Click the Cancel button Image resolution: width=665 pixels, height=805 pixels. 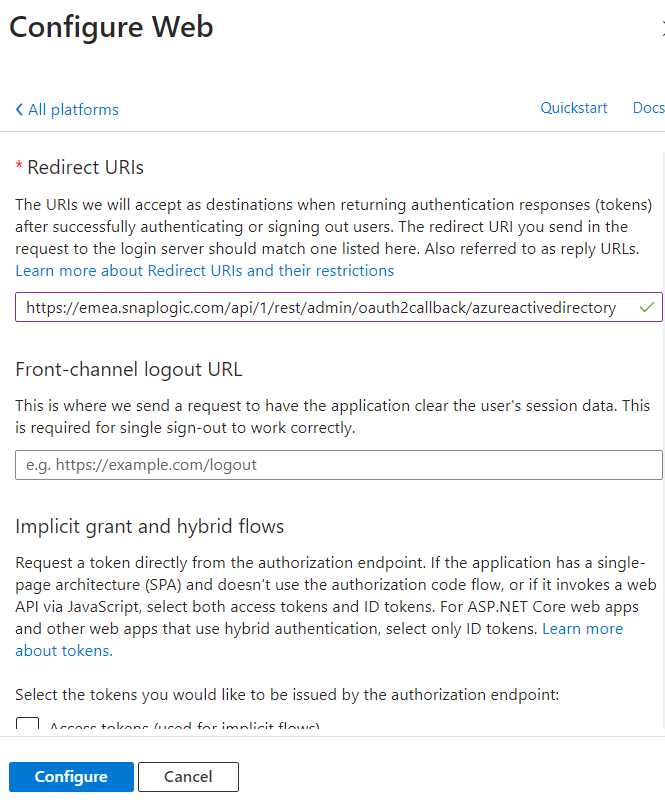pyautogui.click(x=188, y=776)
